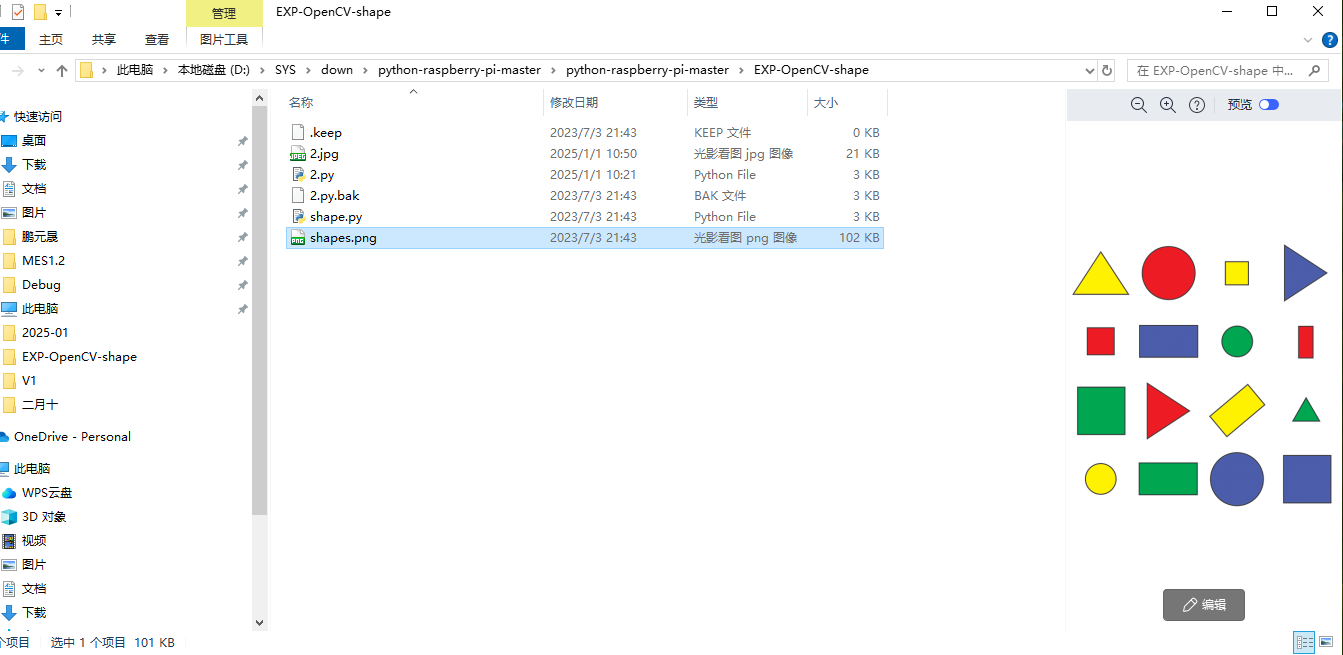Switch to details view in status bar
1343x655 pixels.
pyautogui.click(x=1304, y=642)
